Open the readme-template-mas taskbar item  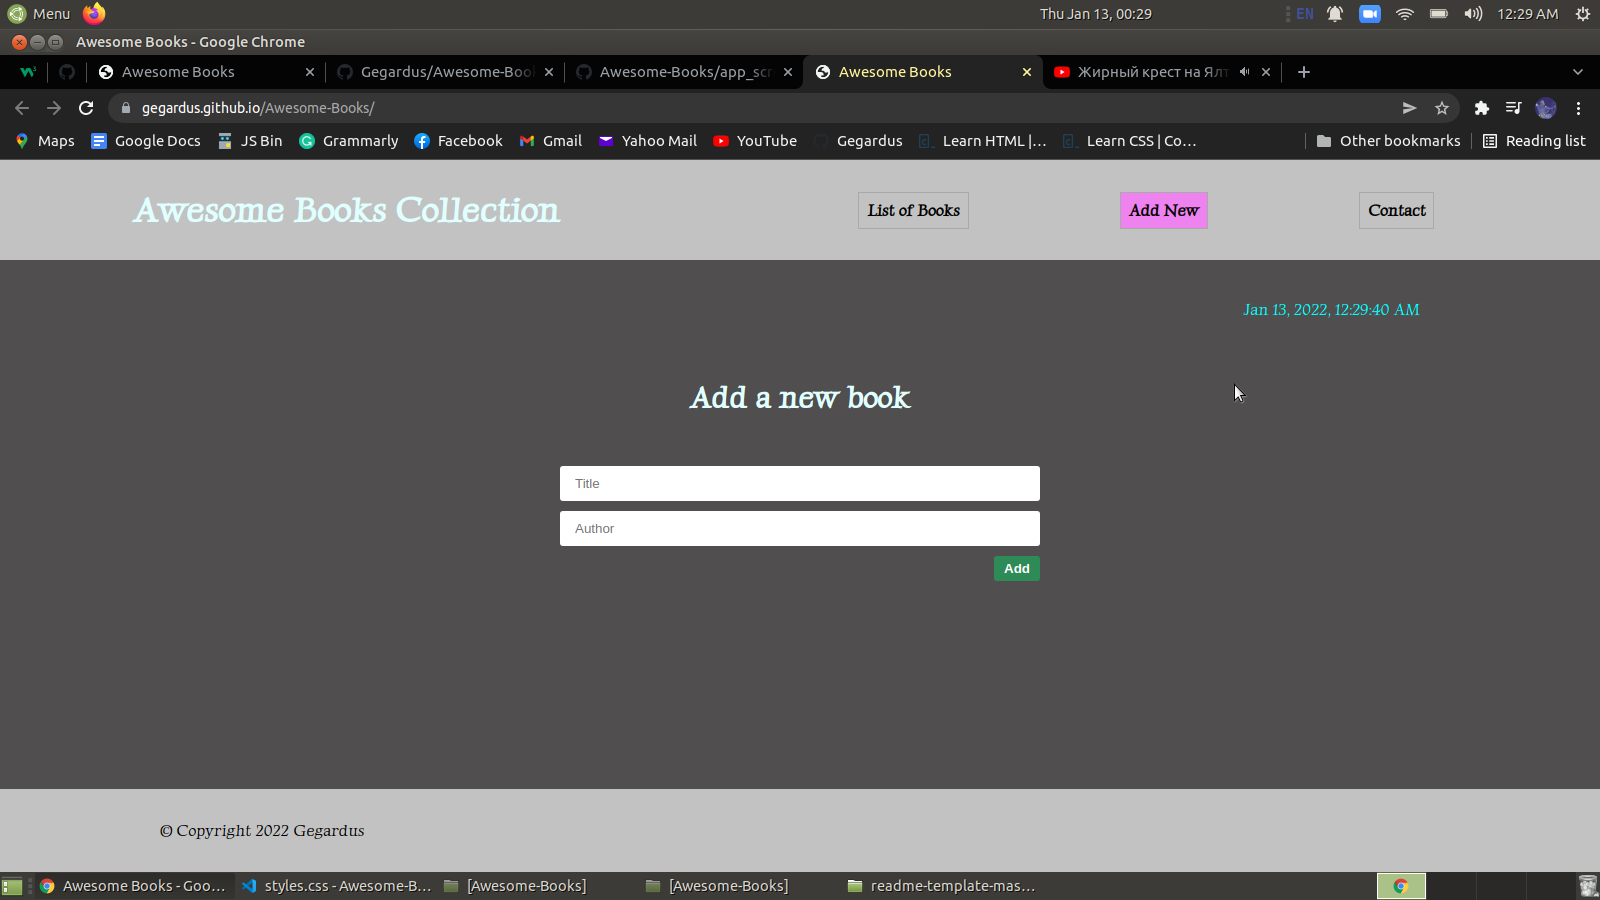point(941,886)
